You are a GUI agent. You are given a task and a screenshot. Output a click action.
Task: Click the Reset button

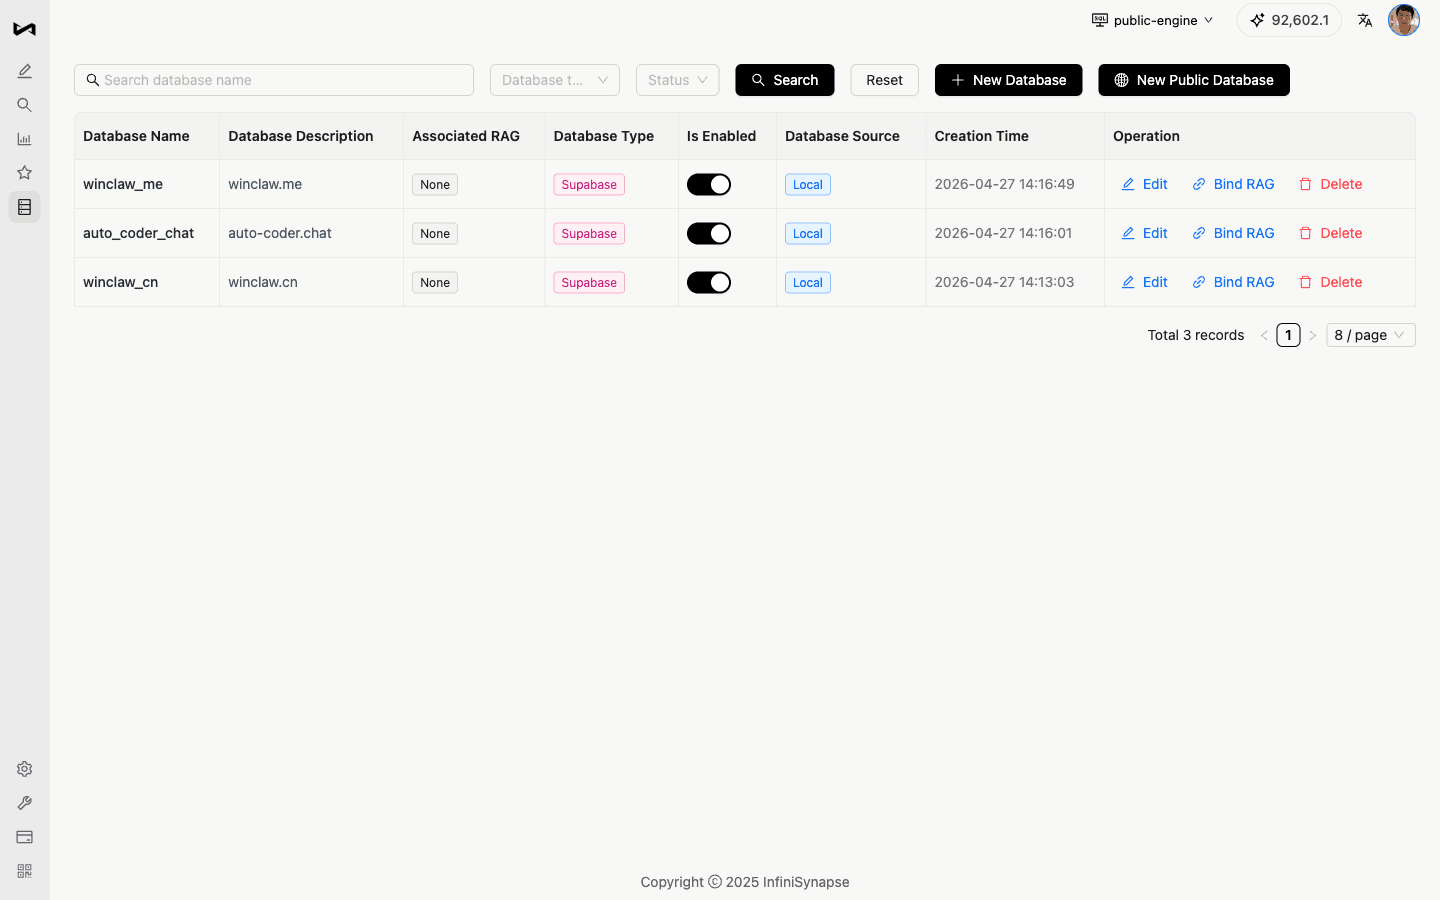click(x=884, y=80)
